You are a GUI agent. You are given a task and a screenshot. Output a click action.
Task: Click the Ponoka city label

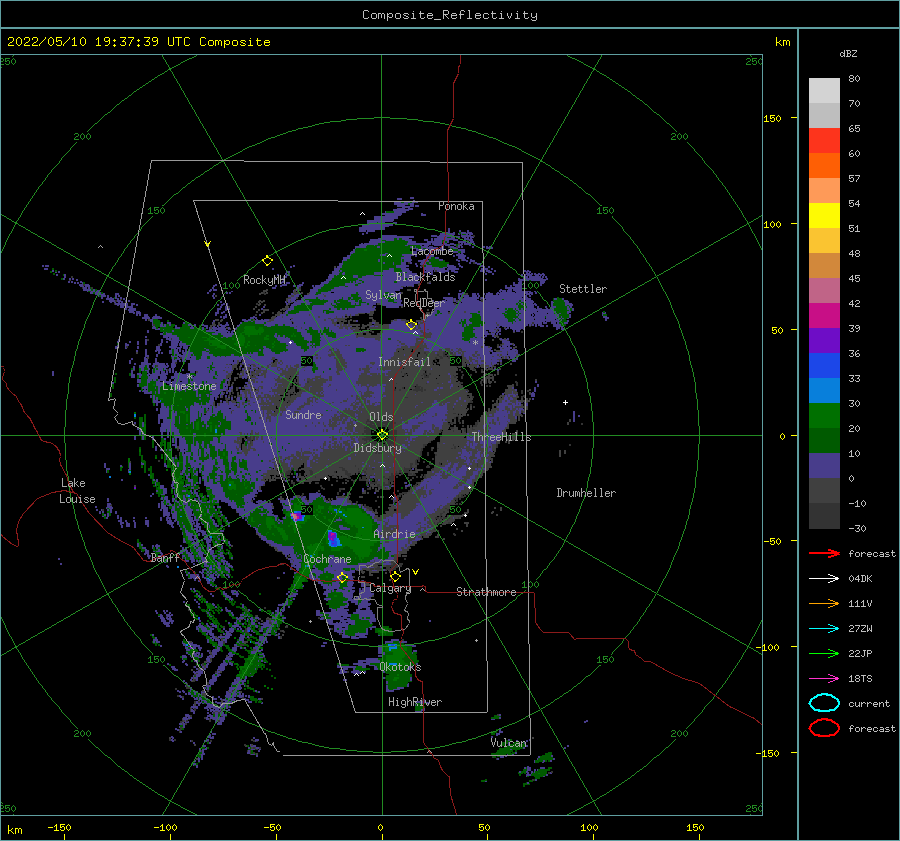click(456, 206)
